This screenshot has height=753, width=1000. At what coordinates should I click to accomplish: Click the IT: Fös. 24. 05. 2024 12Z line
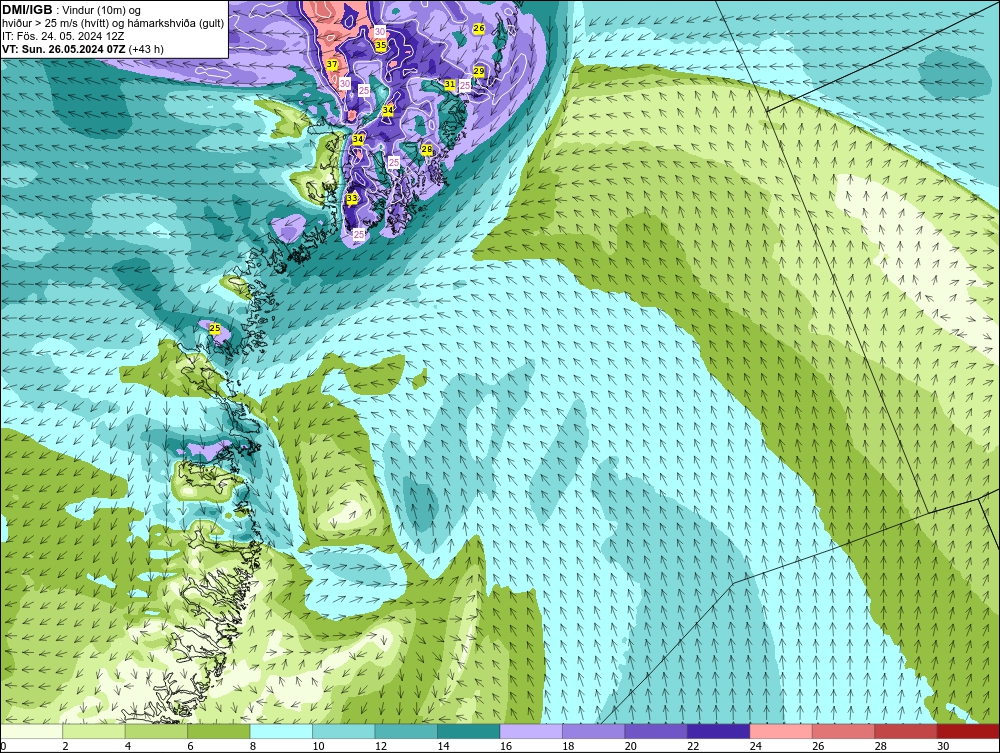[63, 36]
